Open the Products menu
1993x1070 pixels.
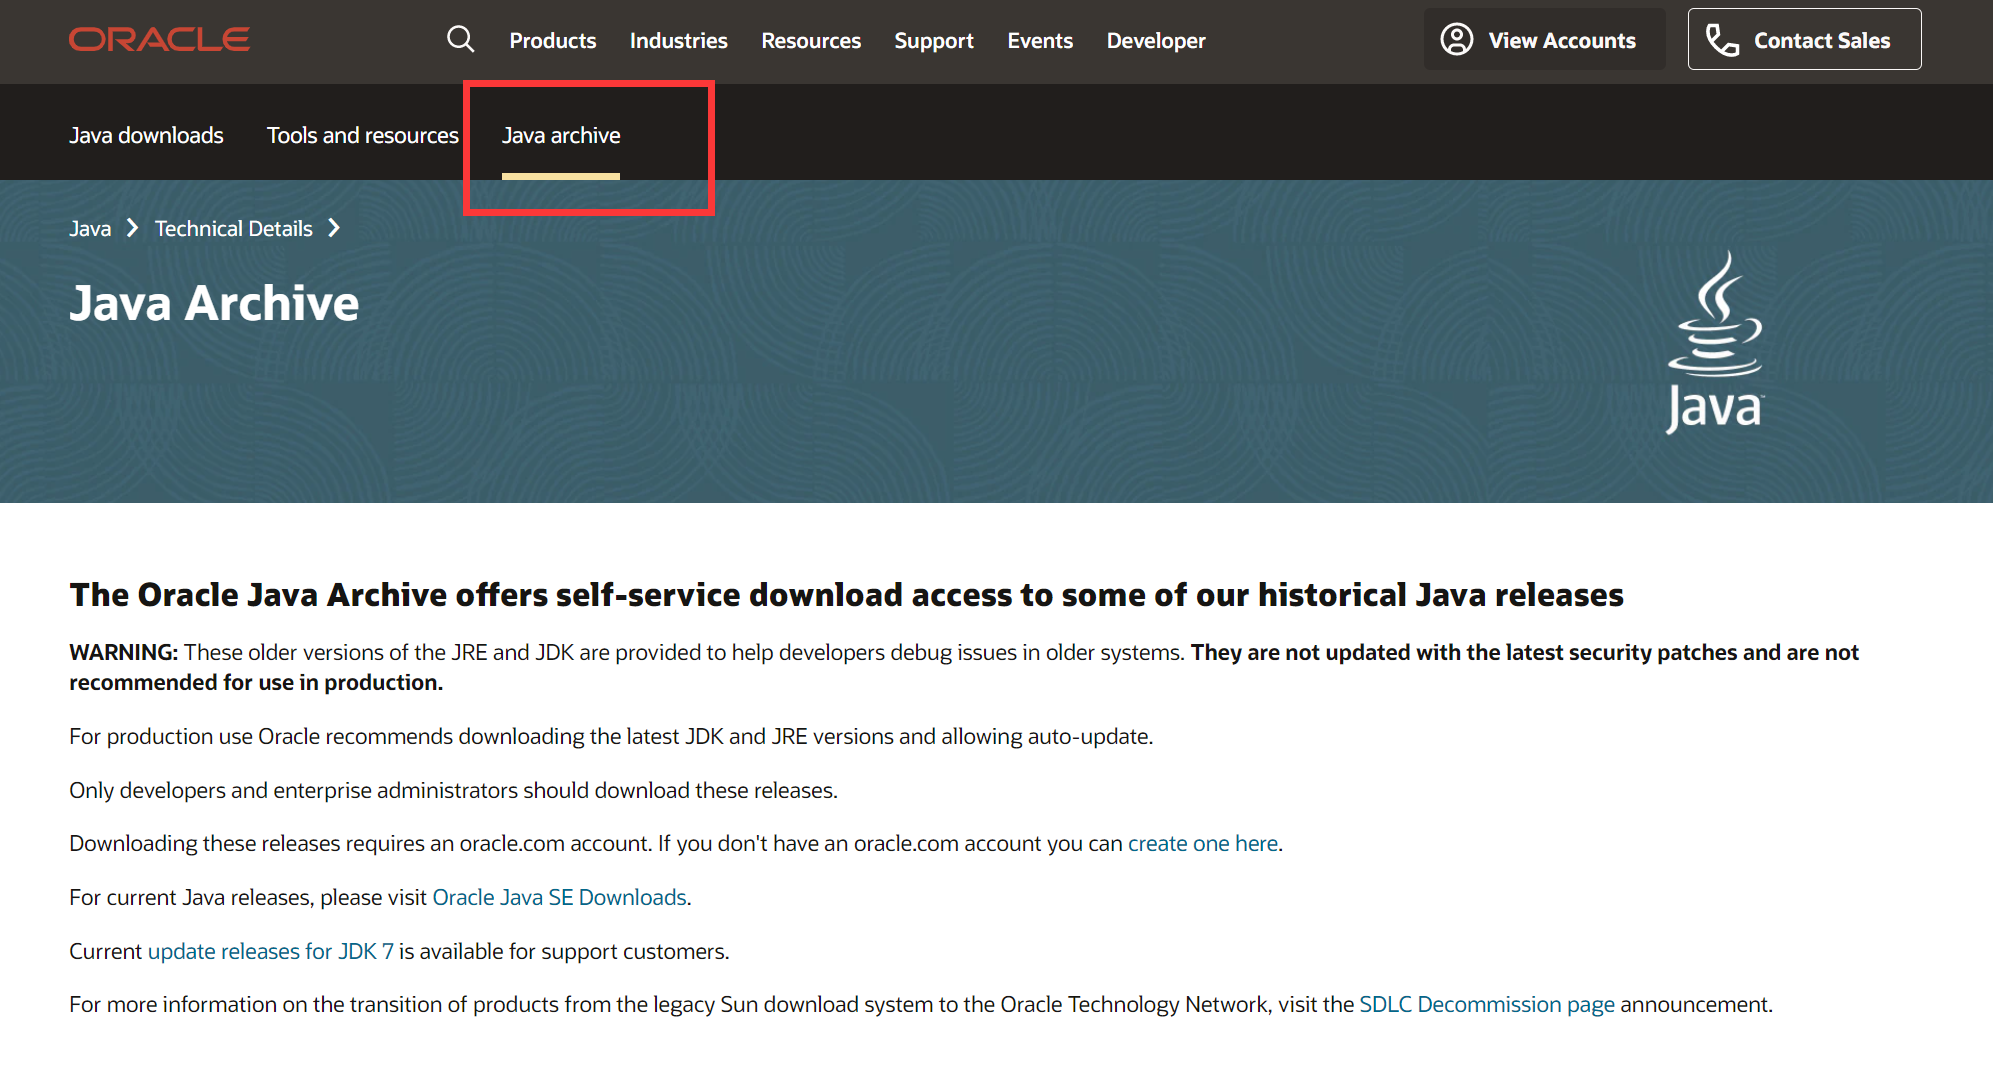553,41
